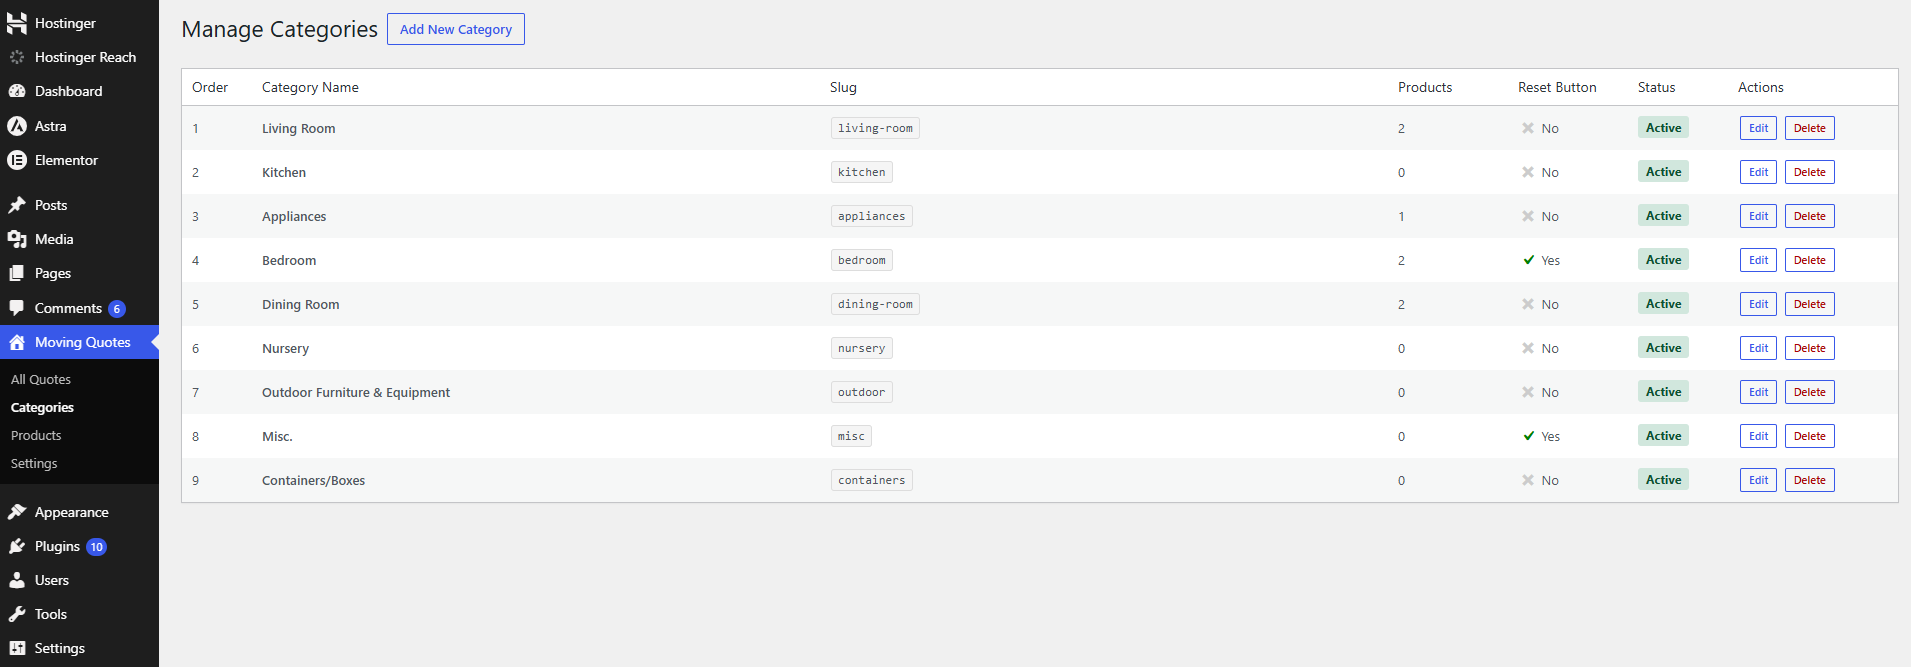Click the Appearance paintbrush icon

click(17, 512)
